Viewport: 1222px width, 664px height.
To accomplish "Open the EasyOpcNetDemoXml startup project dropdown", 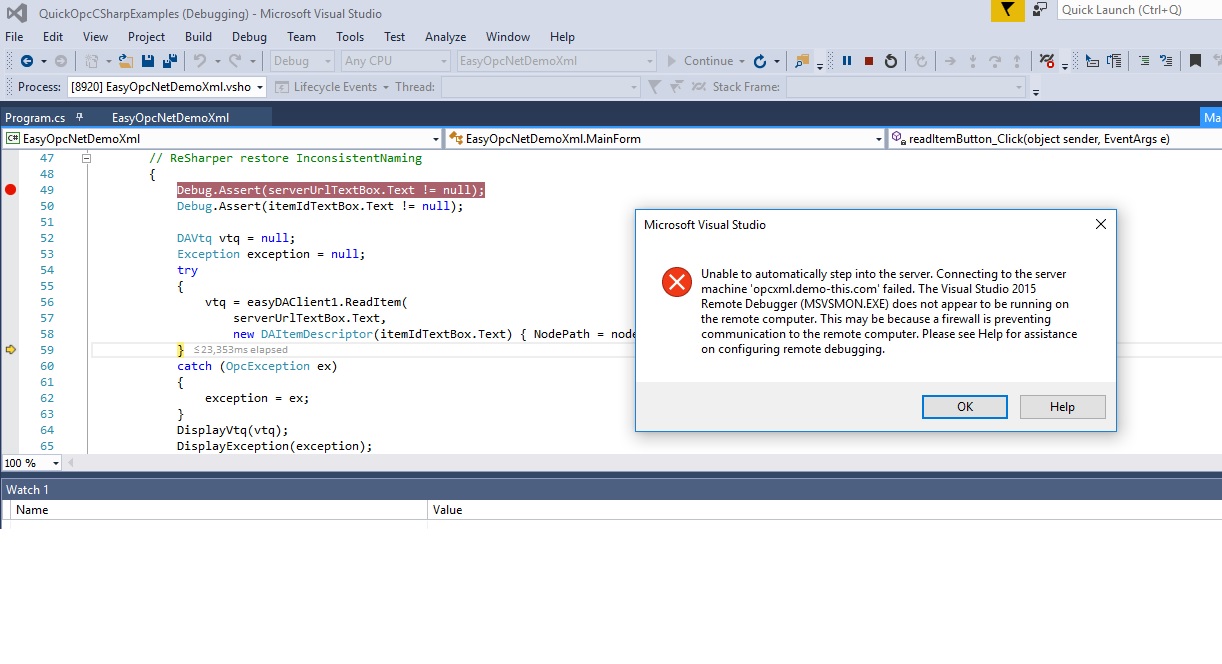I will [556, 61].
